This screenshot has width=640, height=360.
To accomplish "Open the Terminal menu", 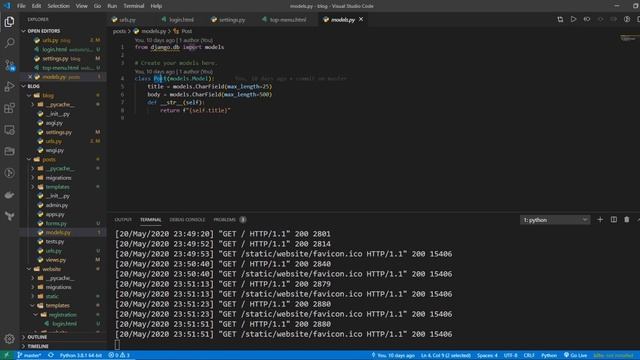I will [133, 6].
